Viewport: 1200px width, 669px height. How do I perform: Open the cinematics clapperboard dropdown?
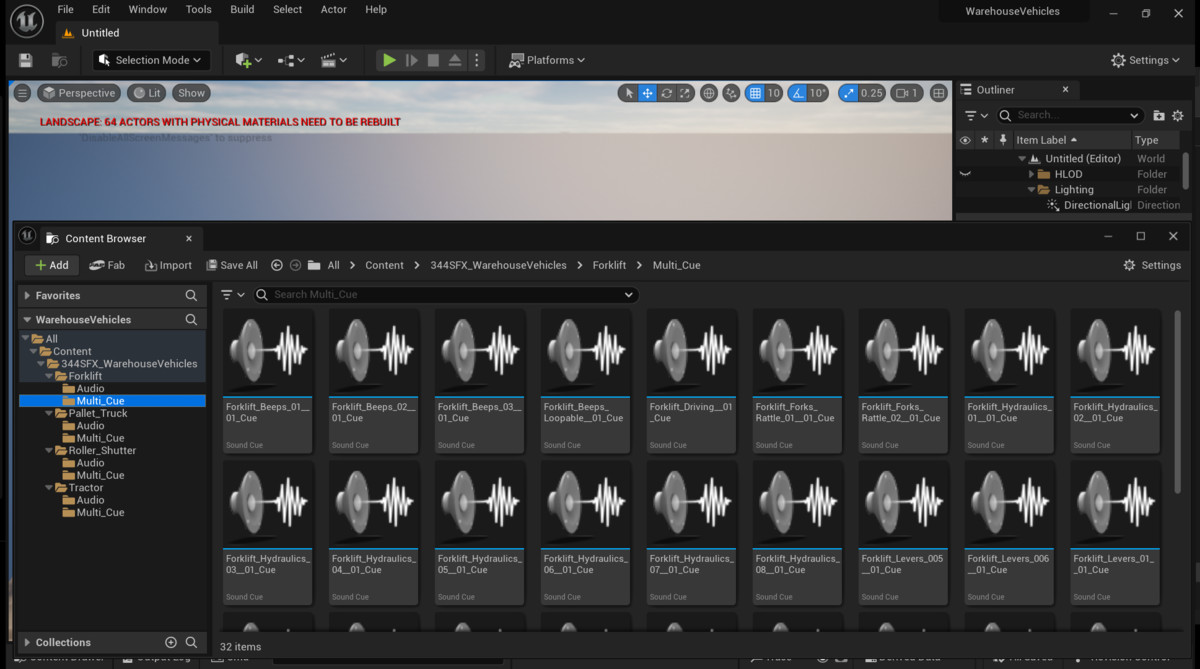pos(333,60)
